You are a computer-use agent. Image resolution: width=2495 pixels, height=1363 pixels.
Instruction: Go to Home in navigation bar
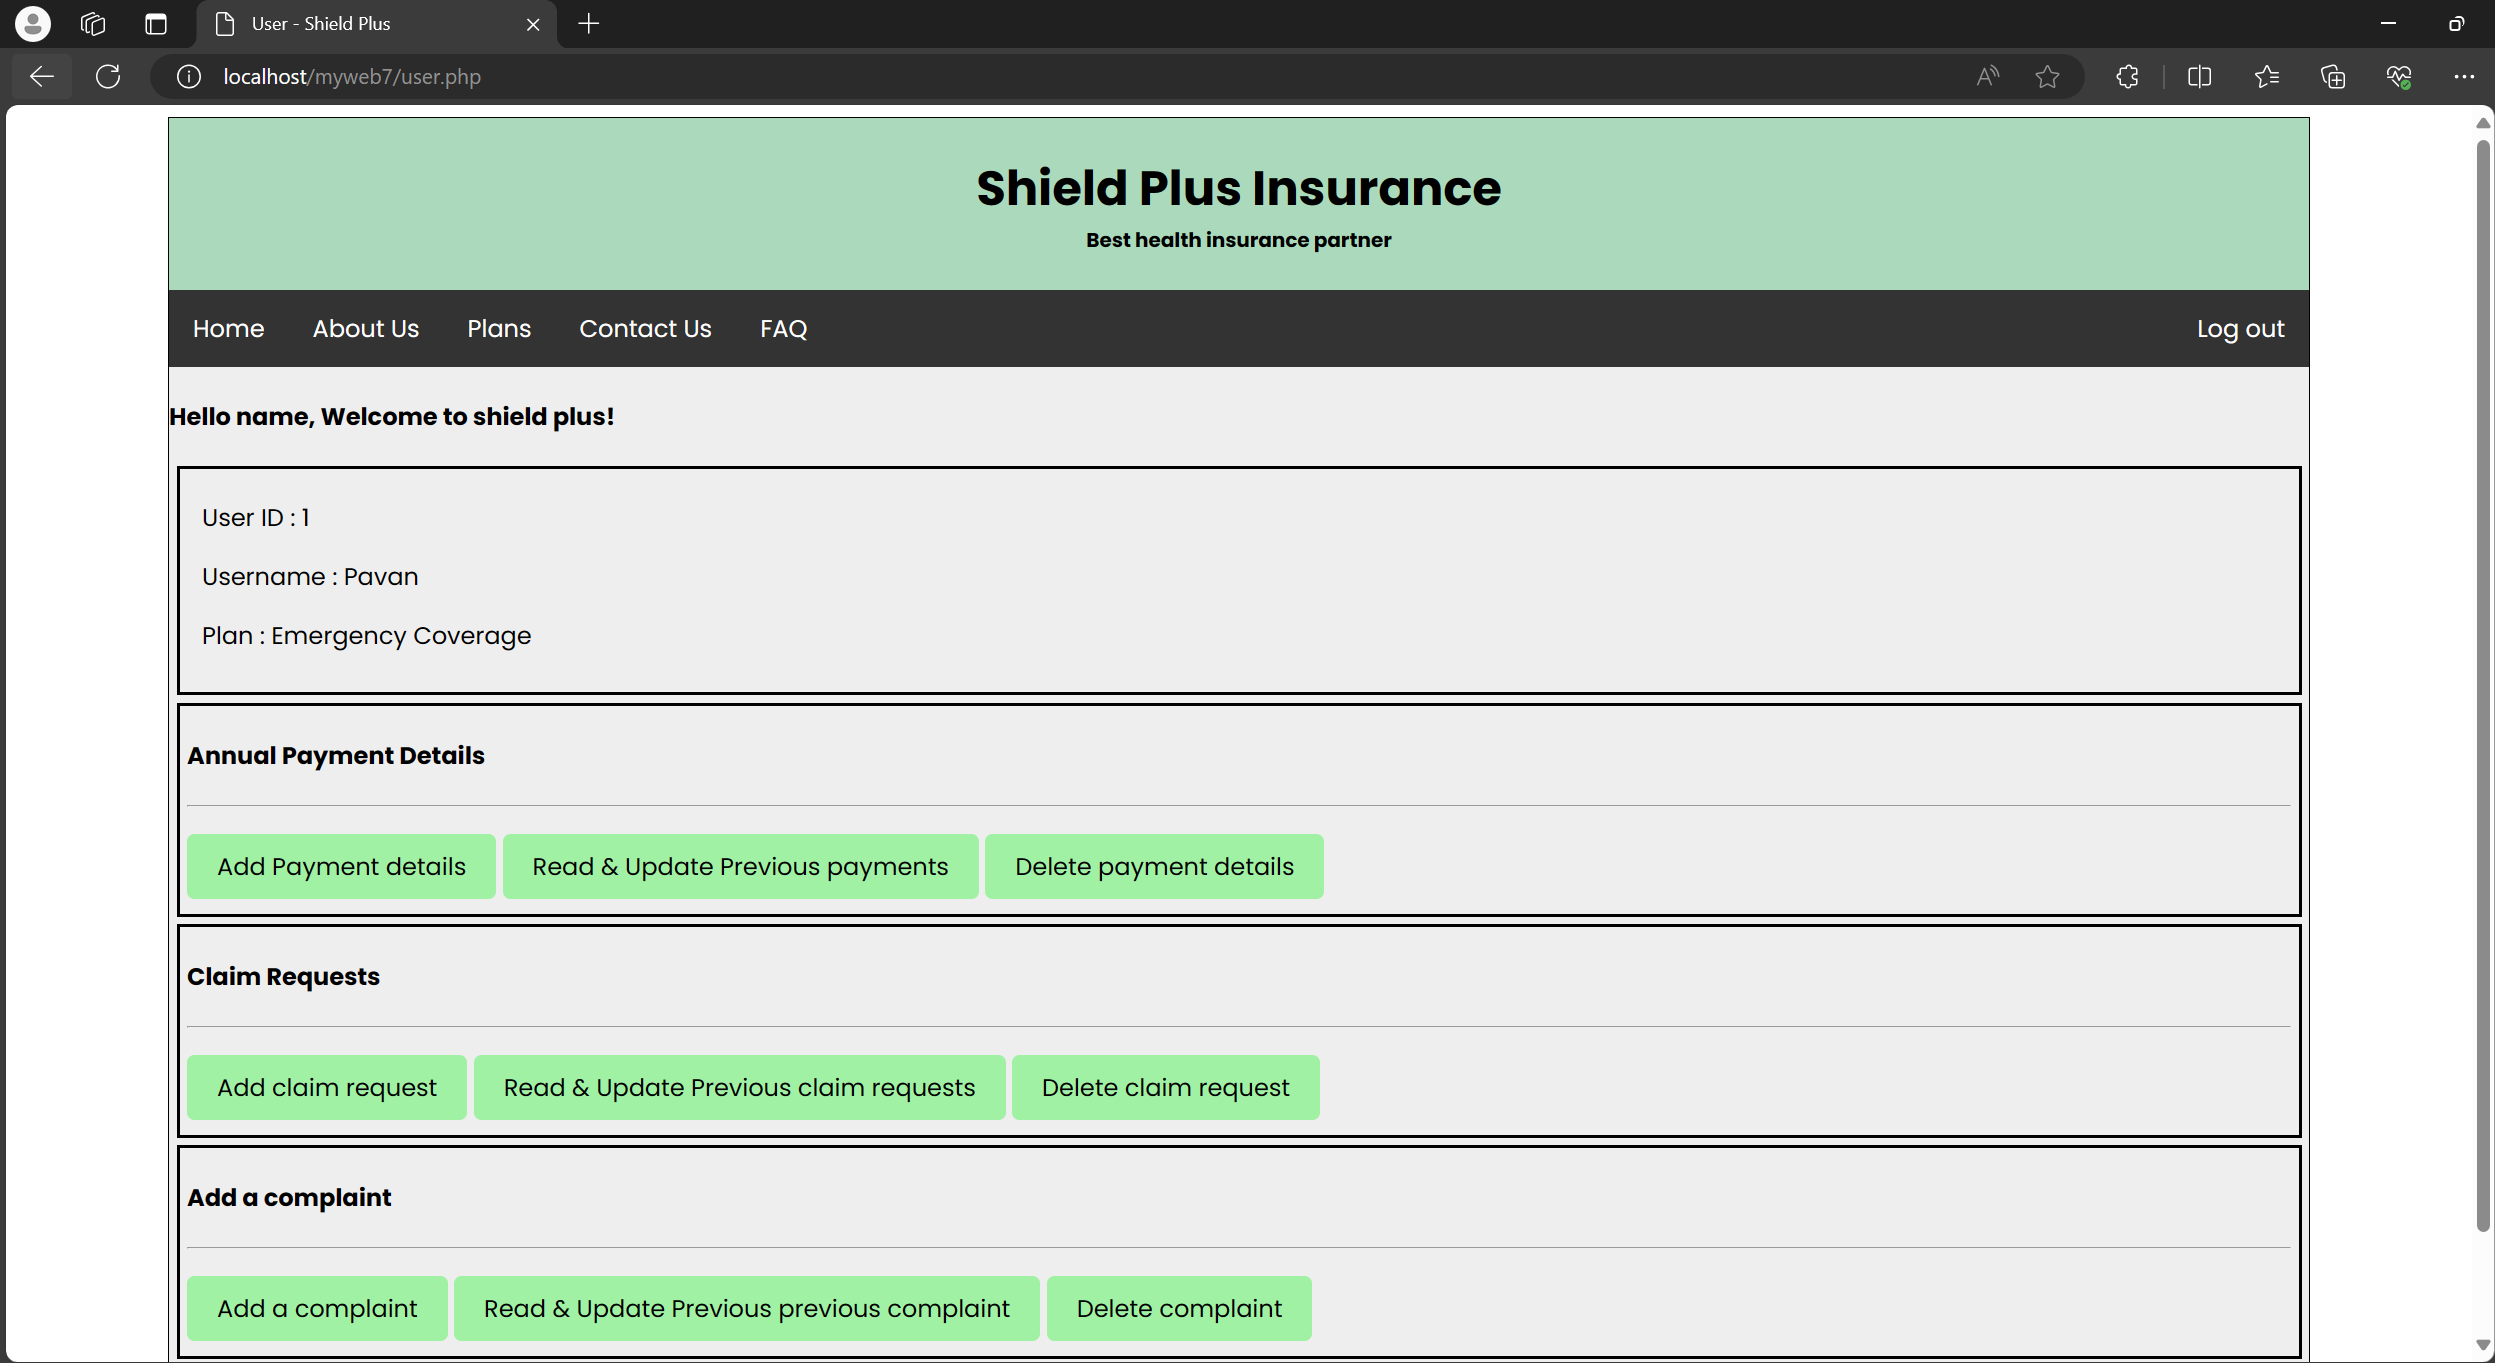228,329
